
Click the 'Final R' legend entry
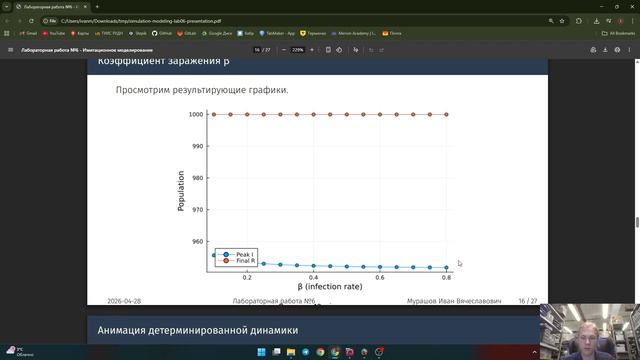click(236, 260)
